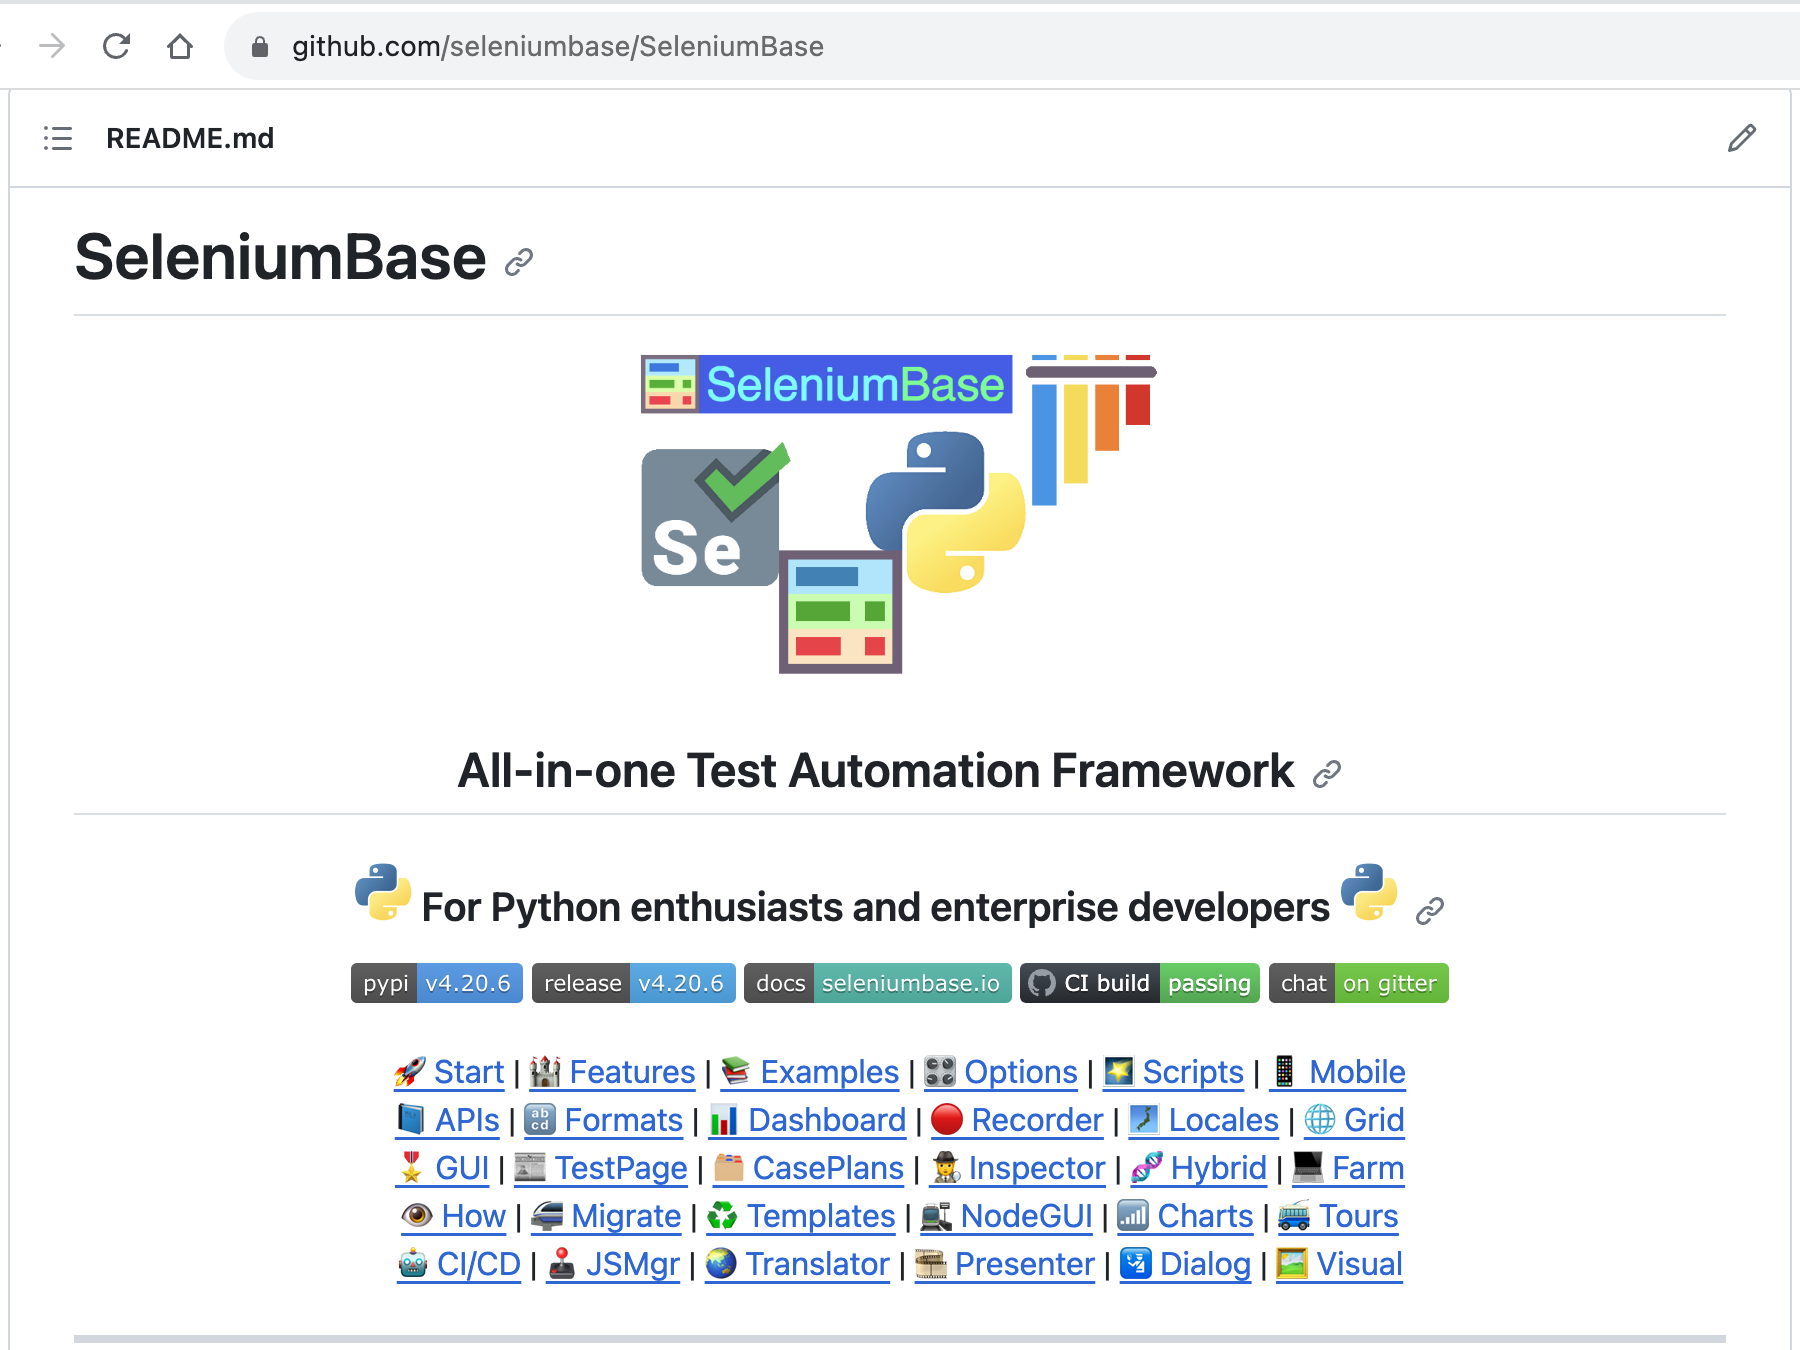Open the release v4.20.6 badge

coord(634,983)
